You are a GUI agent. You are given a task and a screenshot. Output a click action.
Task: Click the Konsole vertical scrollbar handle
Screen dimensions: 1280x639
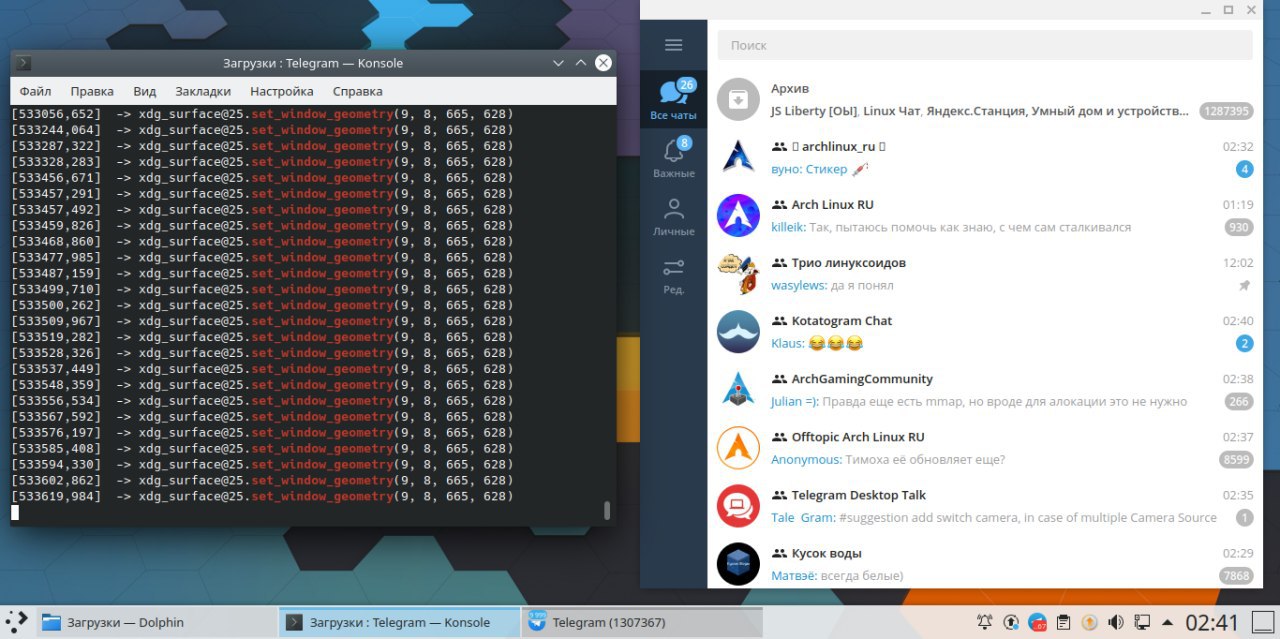[x=607, y=510]
